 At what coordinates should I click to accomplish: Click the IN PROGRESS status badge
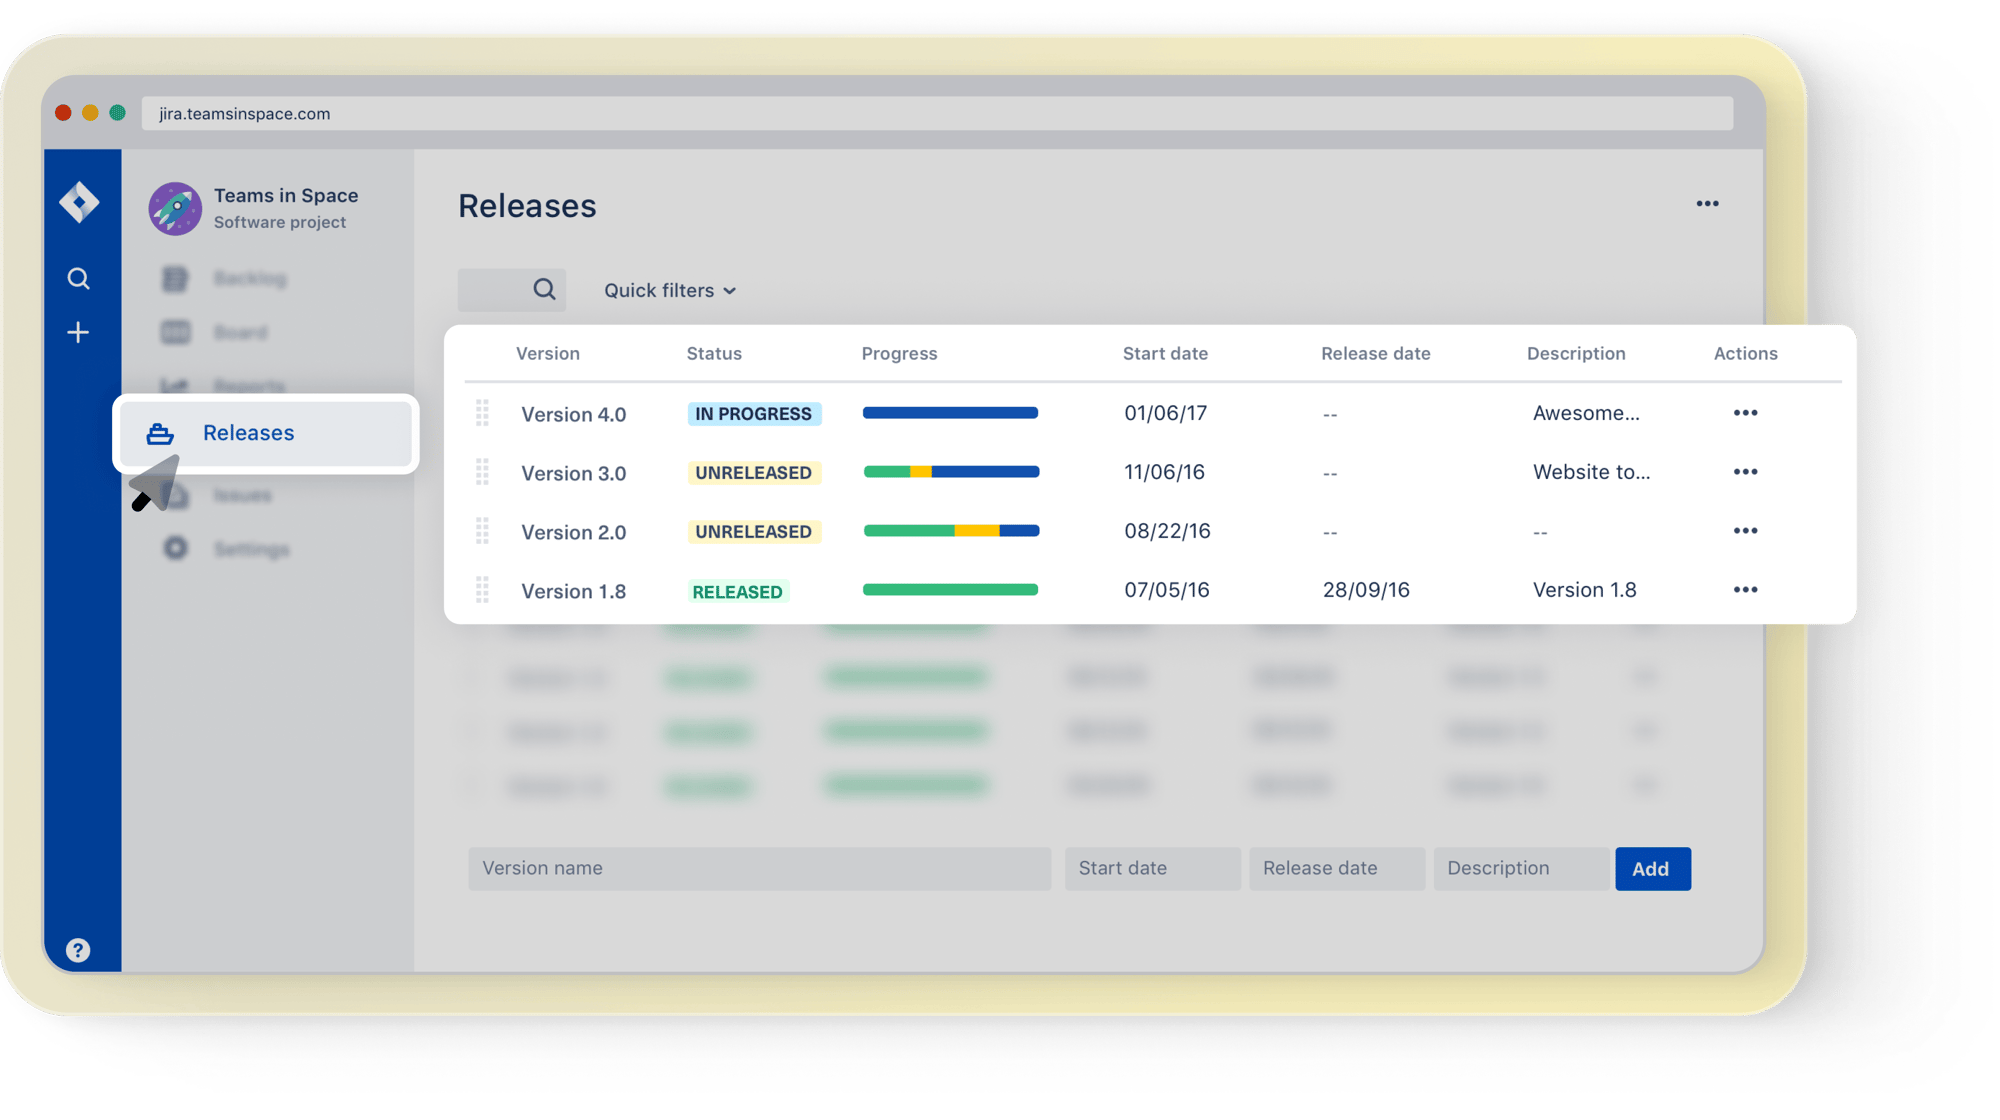pos(754,414)
